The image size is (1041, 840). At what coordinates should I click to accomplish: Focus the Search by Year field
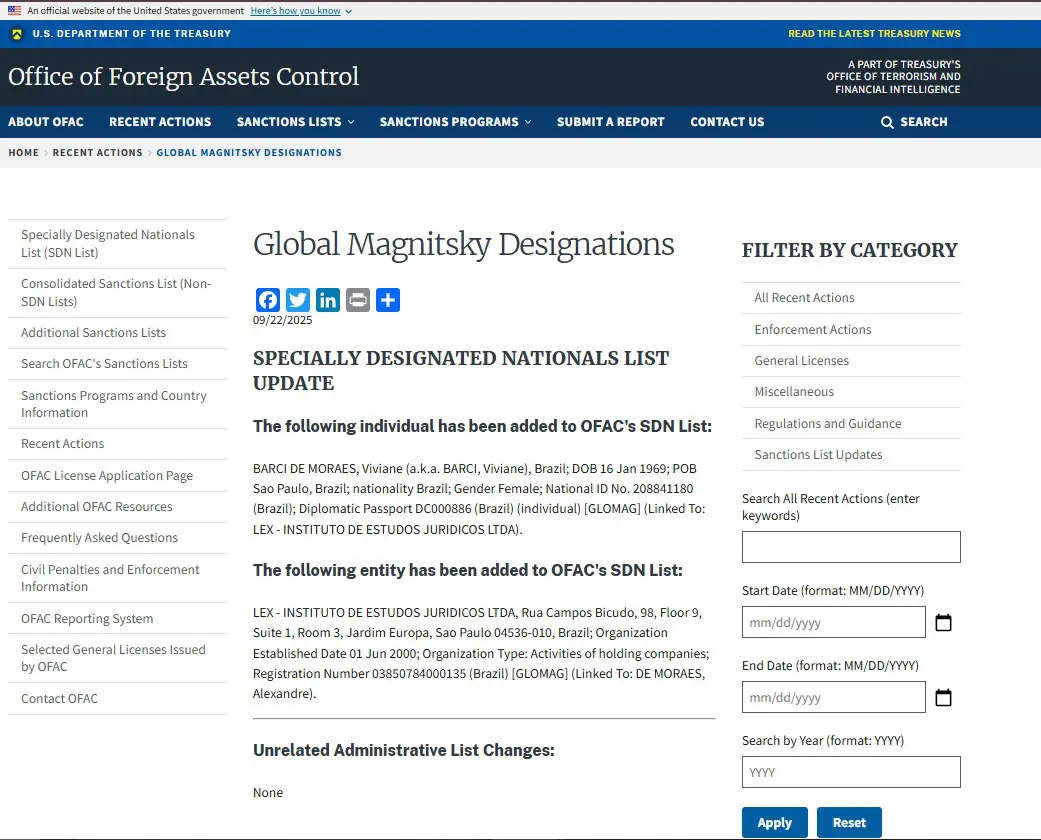click(x=851, y=772)
